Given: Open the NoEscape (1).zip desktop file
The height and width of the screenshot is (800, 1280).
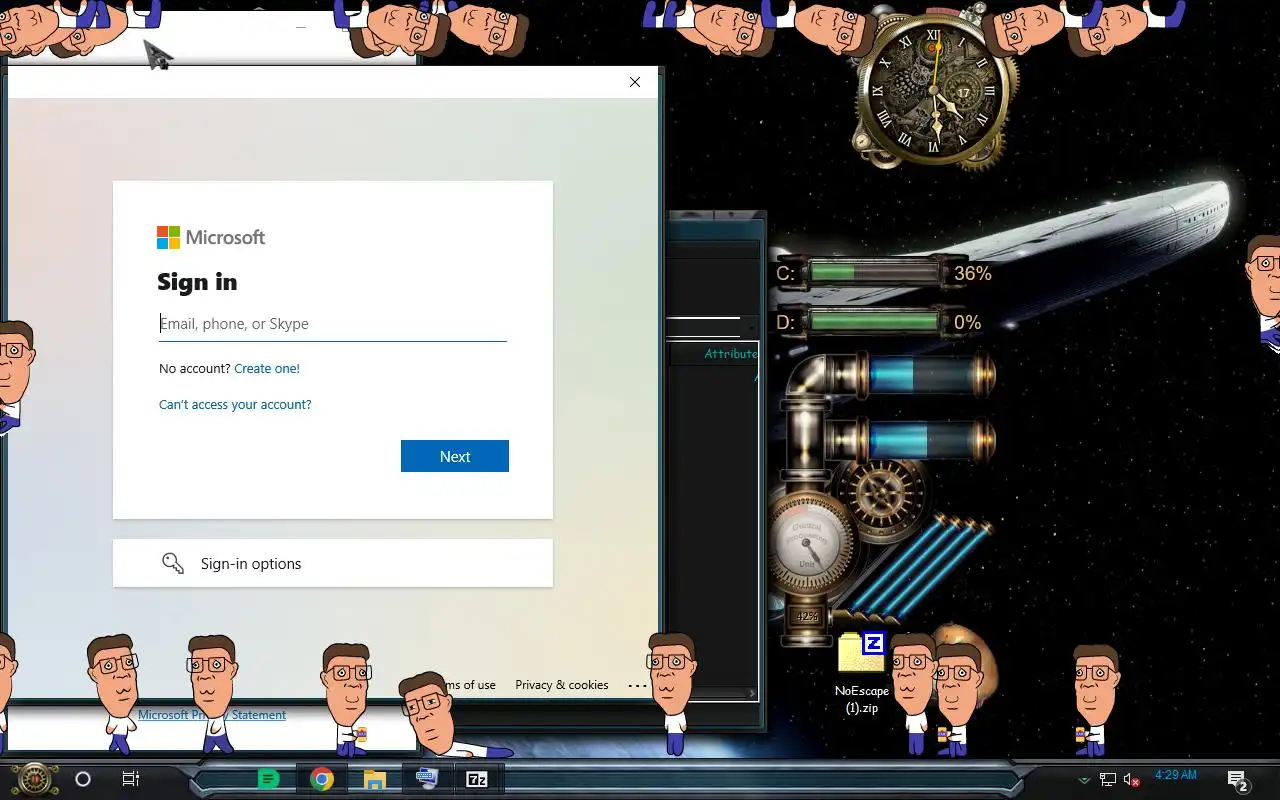Looking at the screenshot, I should pyautogui.click(x=862, y=675).
